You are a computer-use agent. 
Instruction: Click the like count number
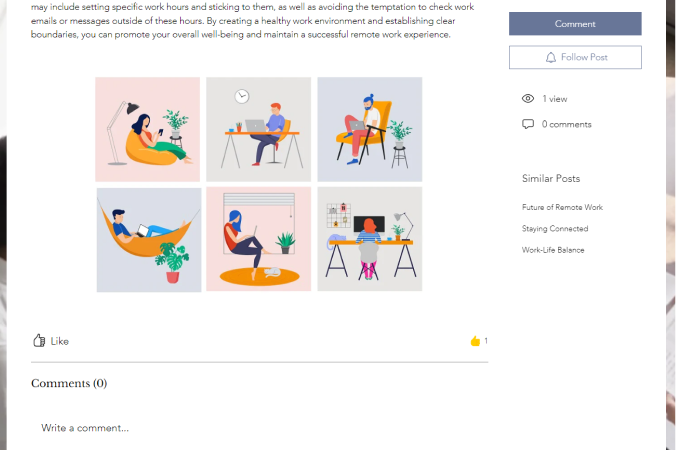(x=486, y=341)
